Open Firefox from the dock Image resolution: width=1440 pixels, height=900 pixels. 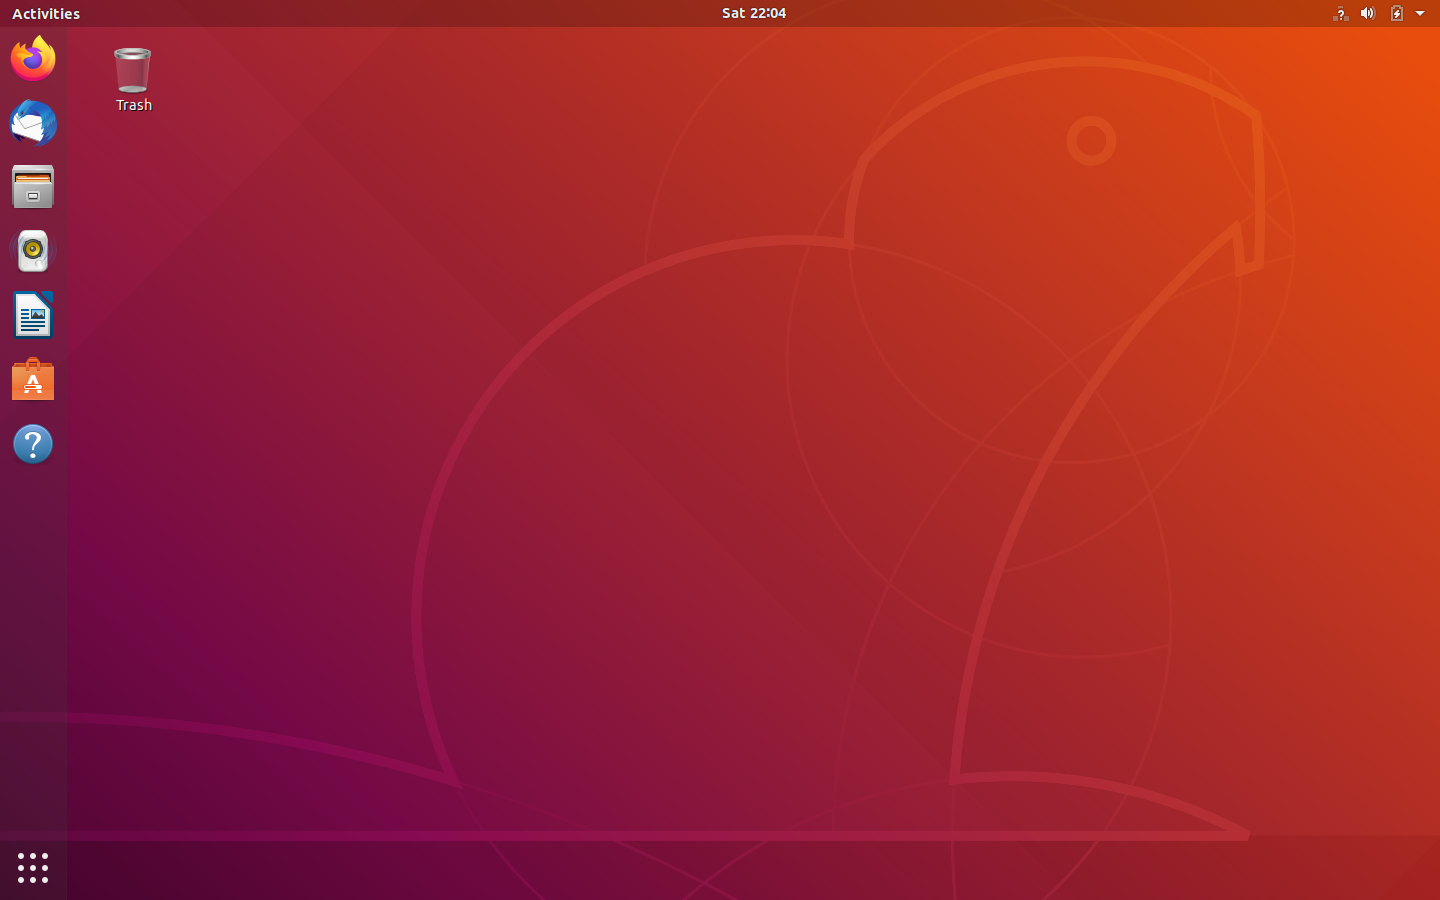click(33, 59)
